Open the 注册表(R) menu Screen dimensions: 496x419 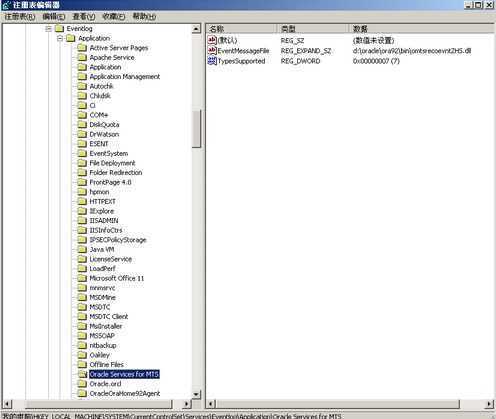click(x=20, y=16)
